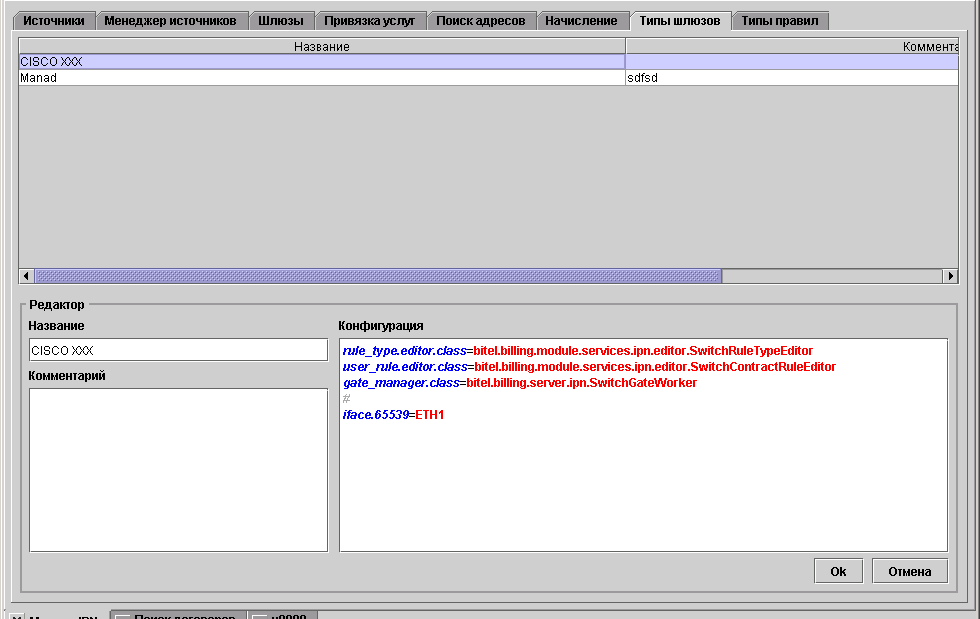The height and width of the screenshot is (619, 980).
Task: Click the Название column header
Action: (x=321, y=46)
